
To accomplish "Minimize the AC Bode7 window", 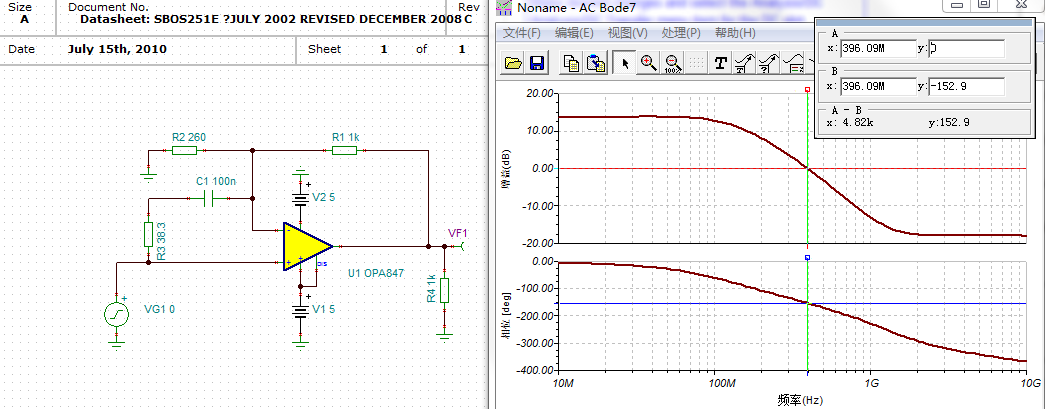I will (958, 5).
